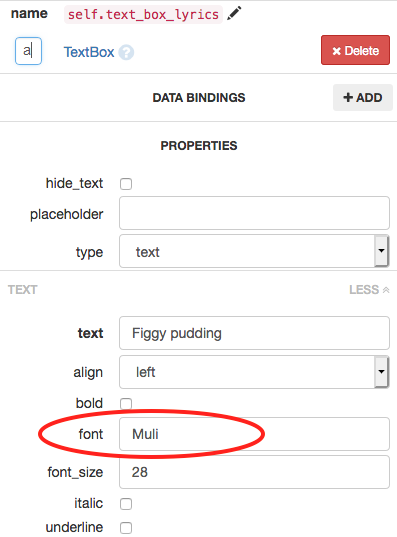Image resolution: width=397 pixels, height=537 pixels.
Task: Toggle the hide_text checkbox
Action: pos(126,184)
